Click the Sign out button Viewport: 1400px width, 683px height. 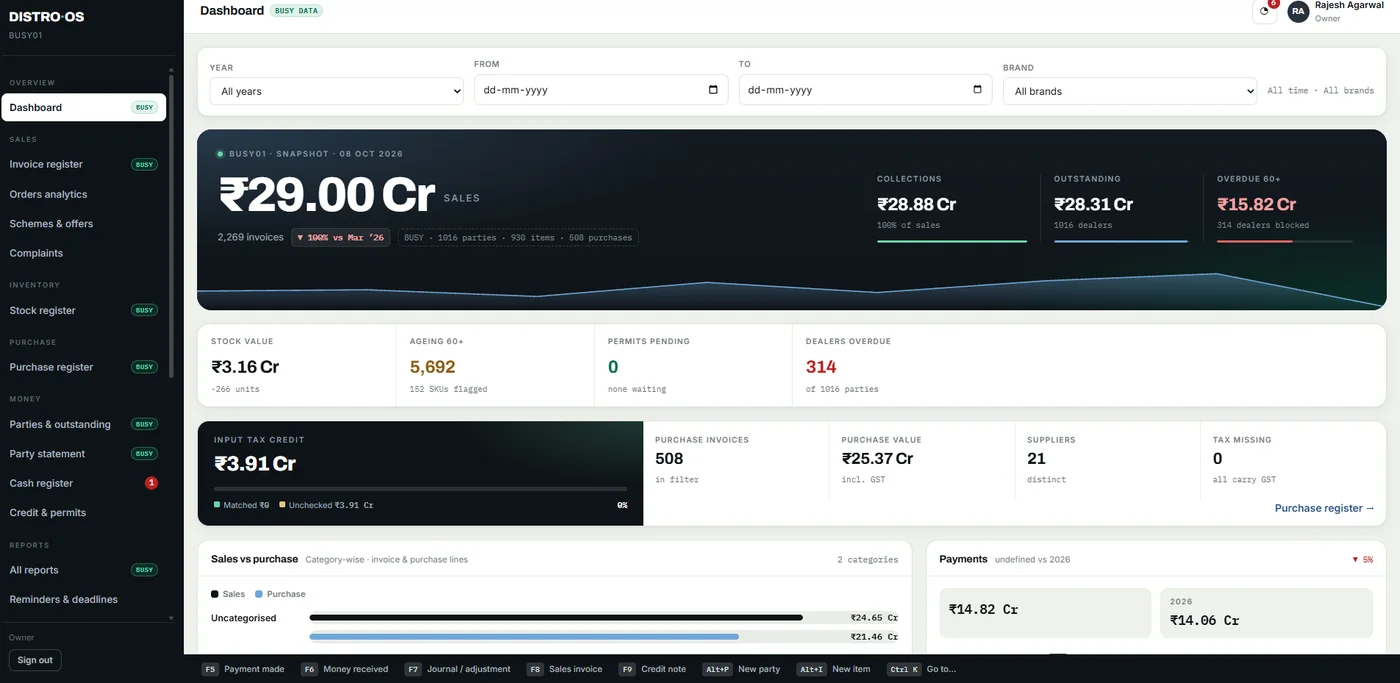pos(35,660)
